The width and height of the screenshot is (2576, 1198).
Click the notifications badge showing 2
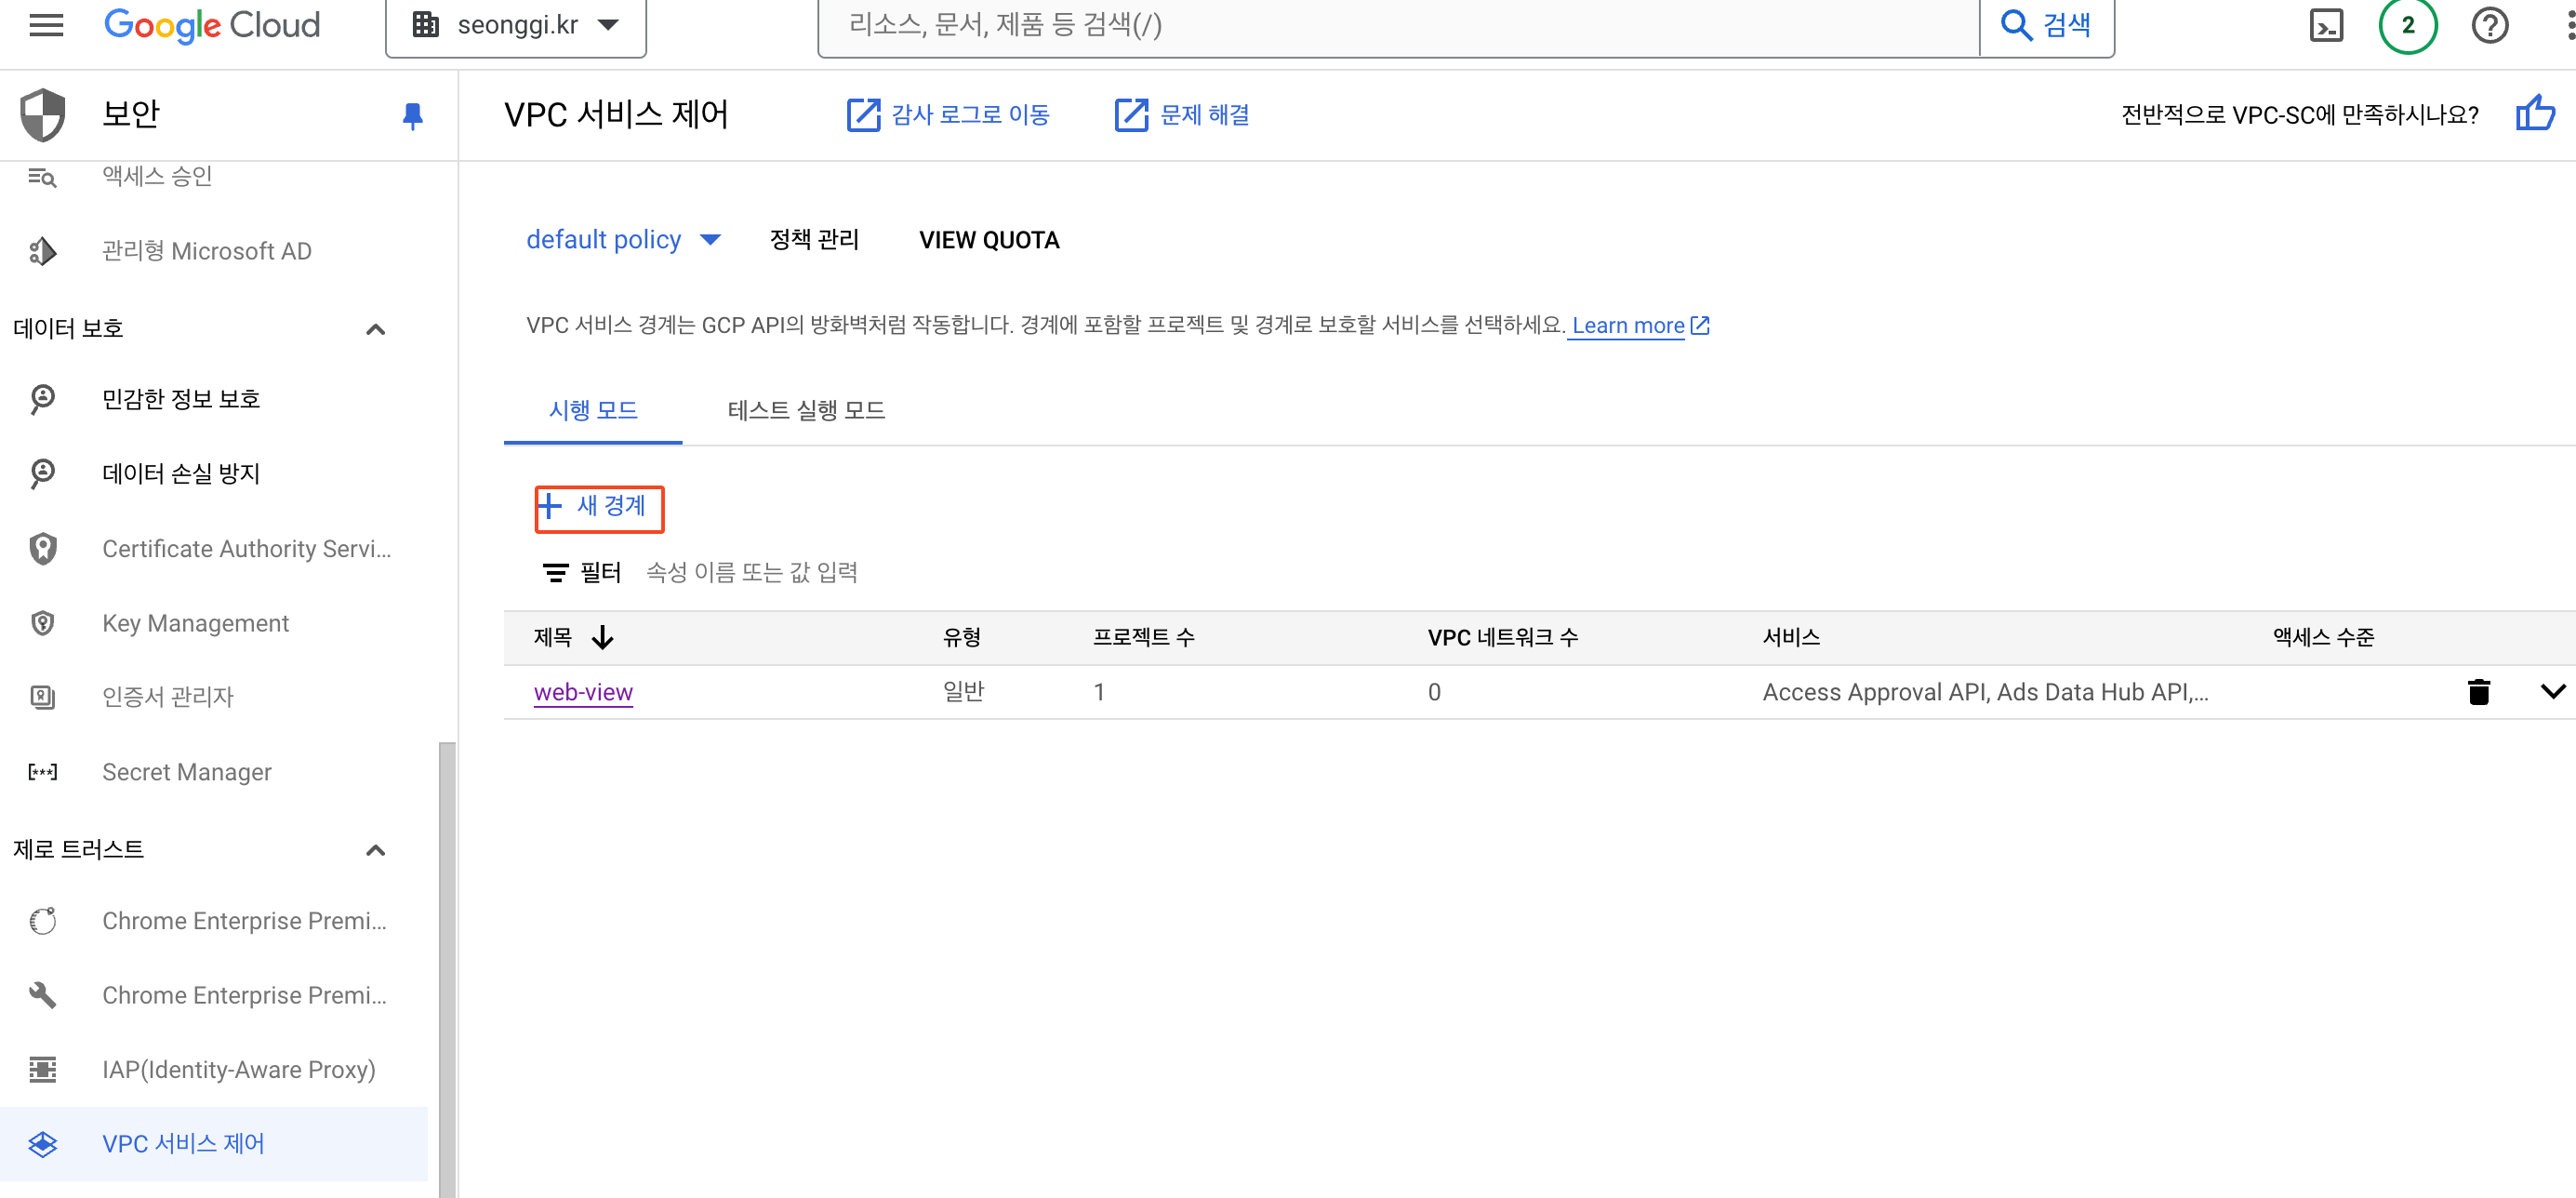click(2407, 24)
